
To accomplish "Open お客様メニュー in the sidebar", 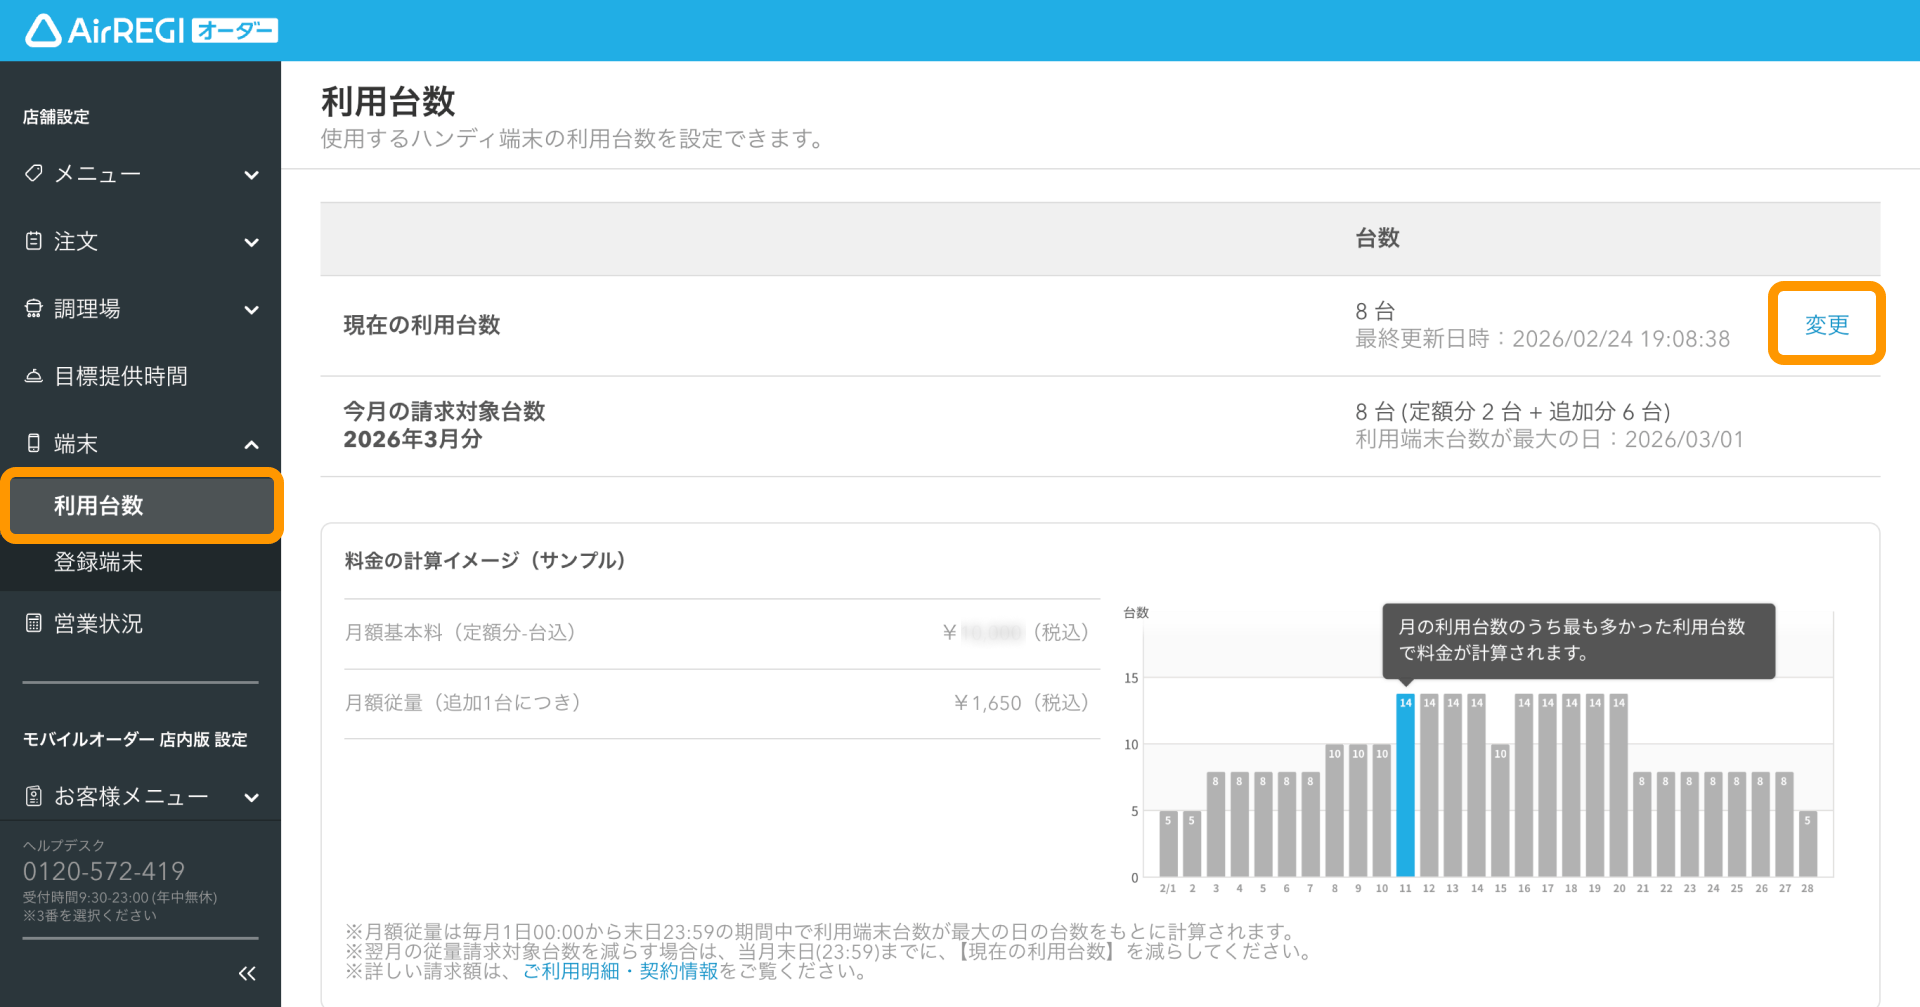I will coord(140,796).
